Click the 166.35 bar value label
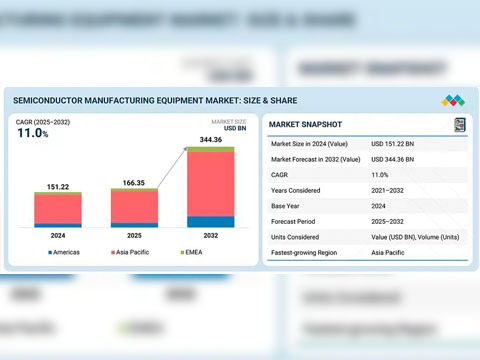Viewport: 480px width, 360px height. click(134, 183)
